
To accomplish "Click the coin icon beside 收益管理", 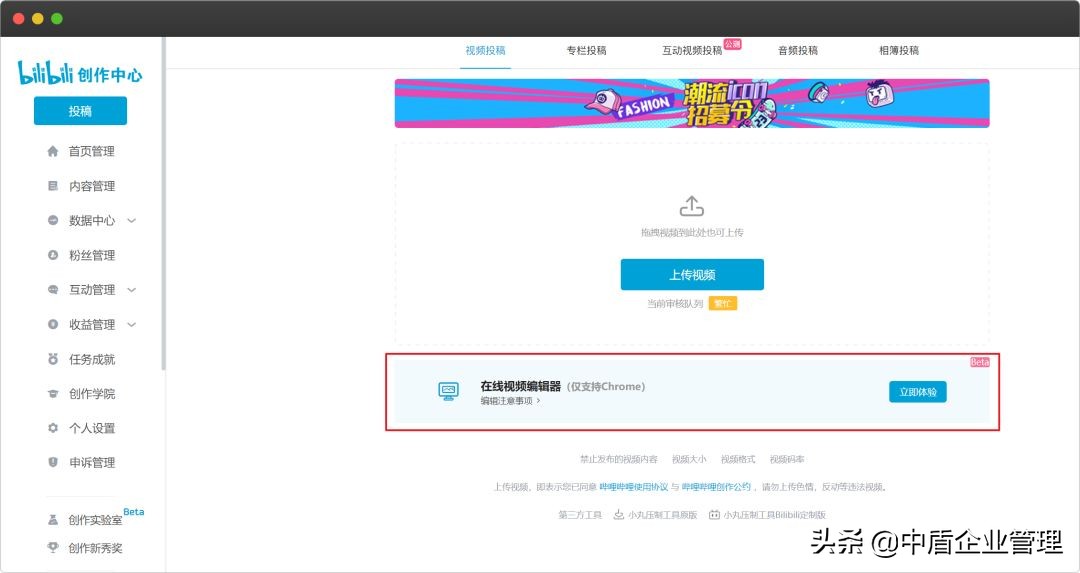I will pos(53,324).
